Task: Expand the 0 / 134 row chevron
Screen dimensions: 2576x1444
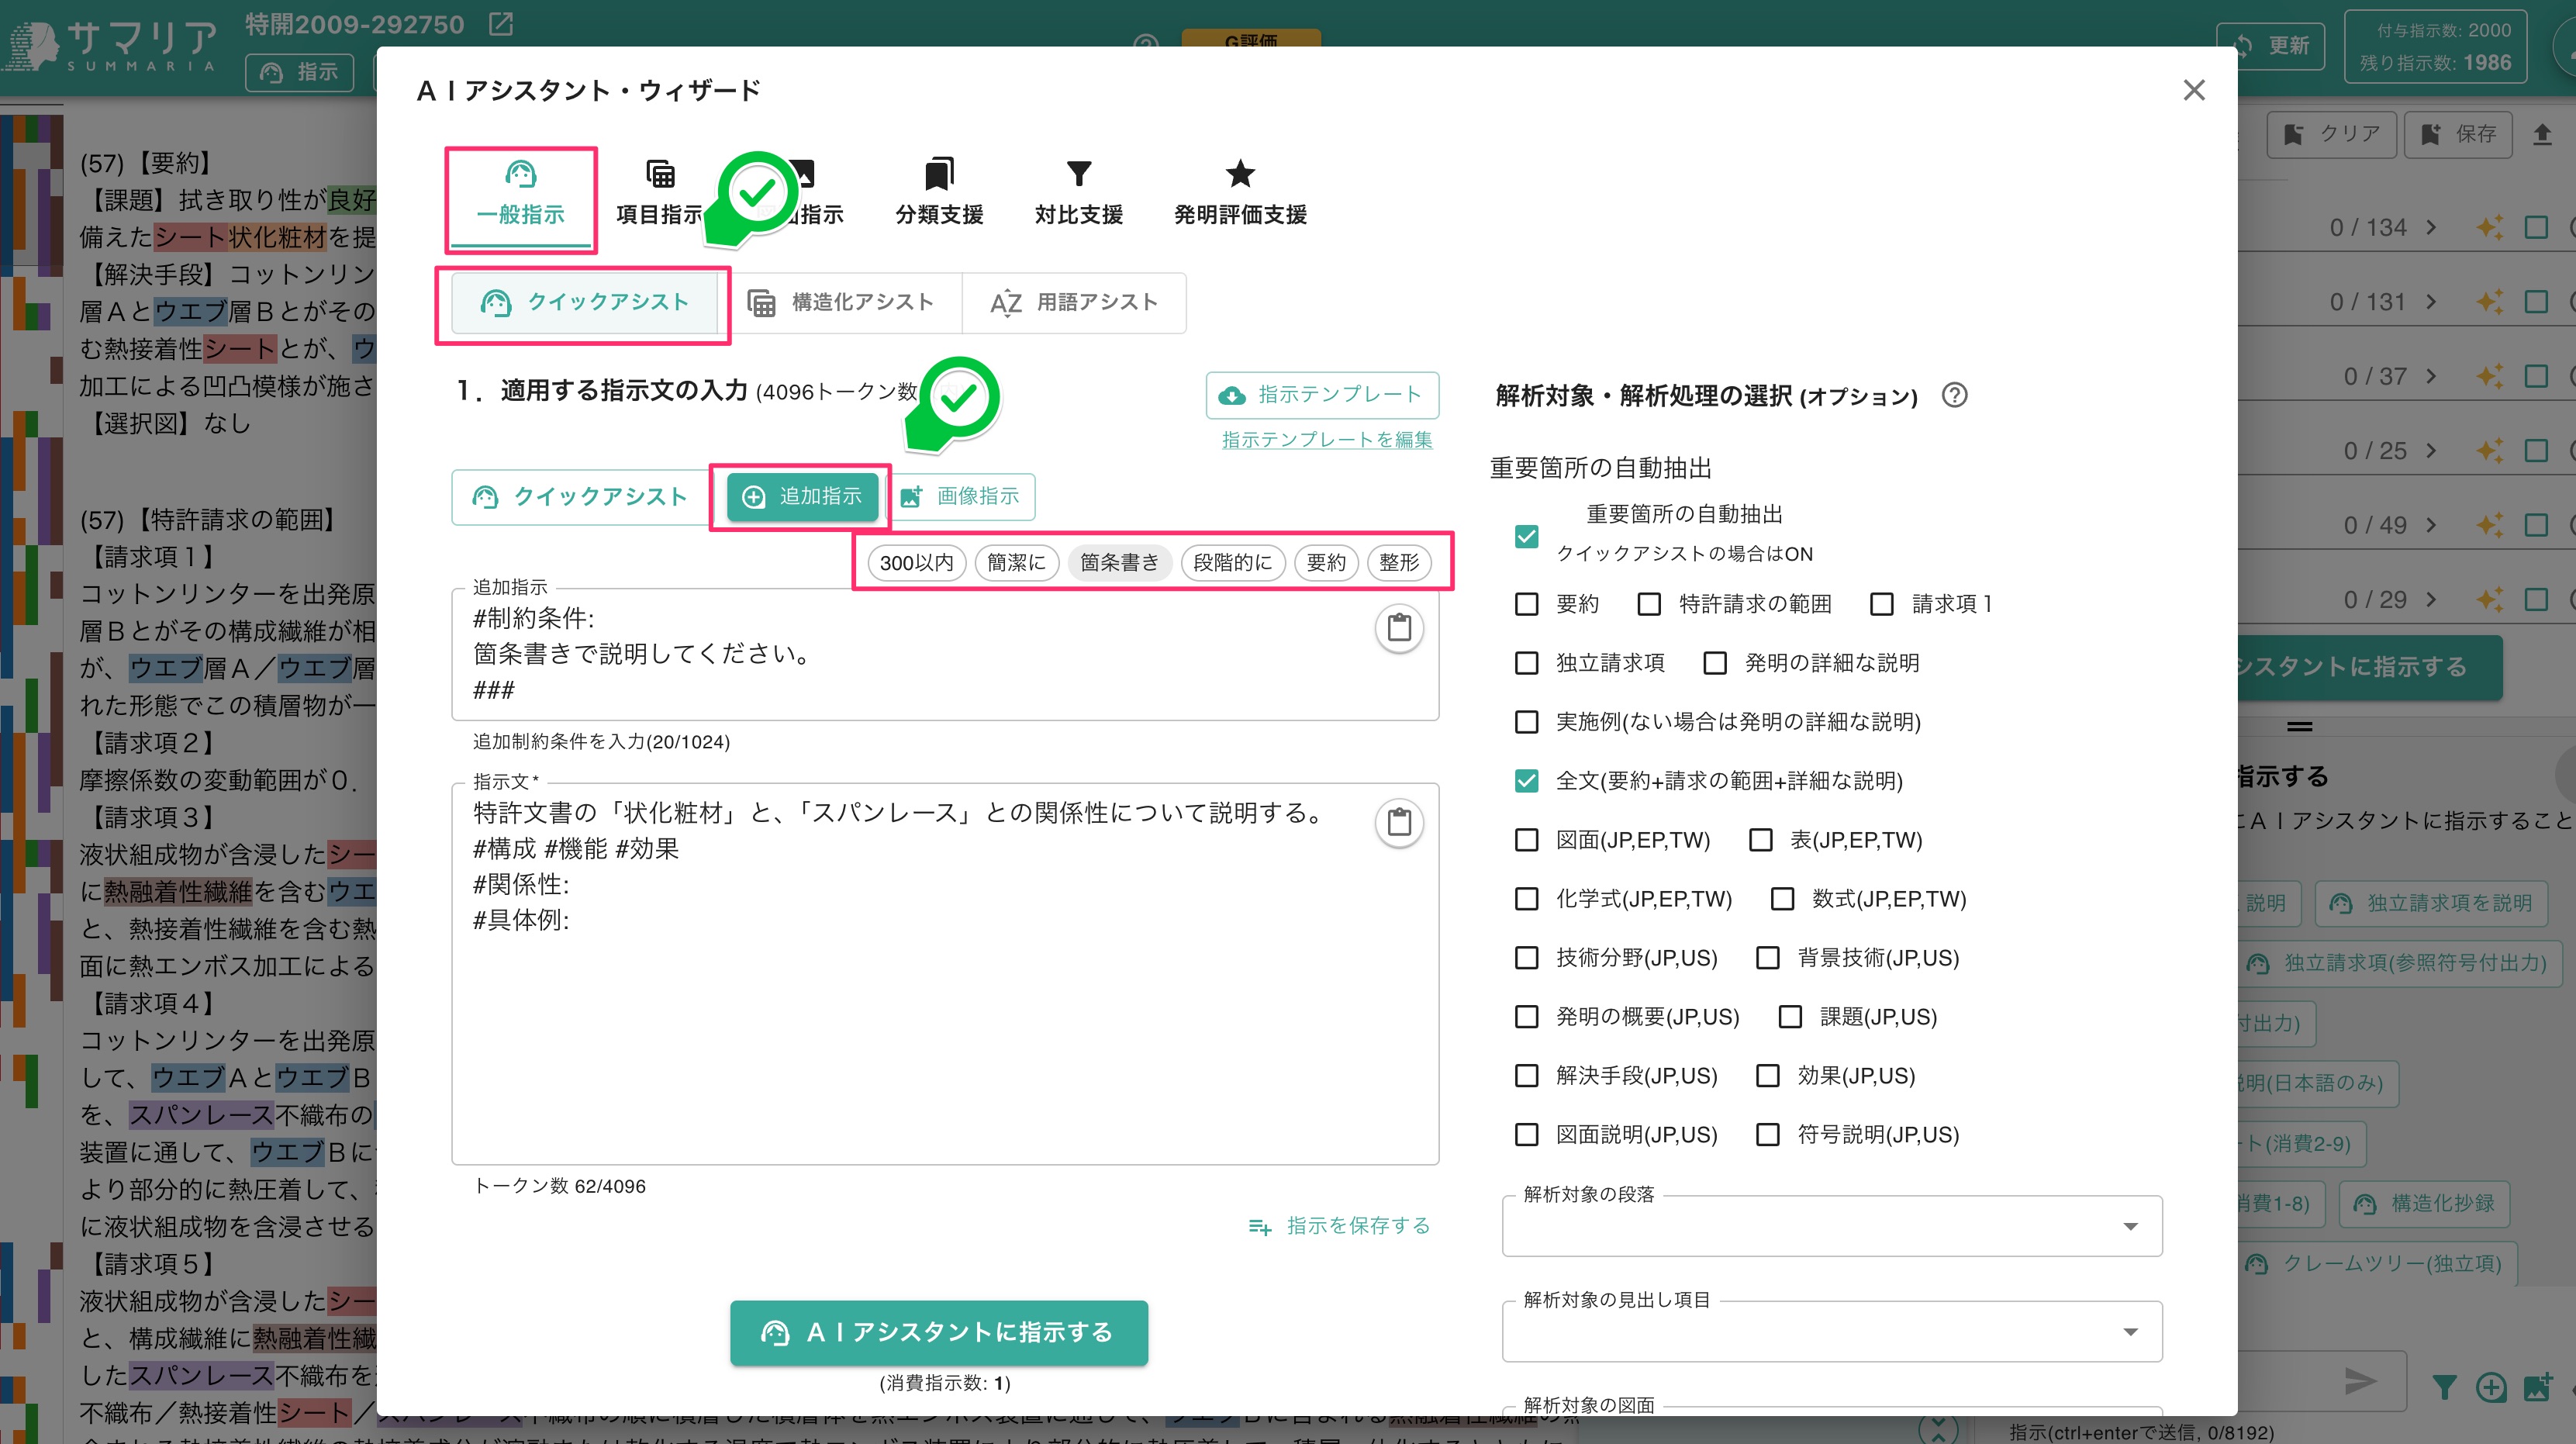Action: pyautogui.click(x=2431, y=228)
